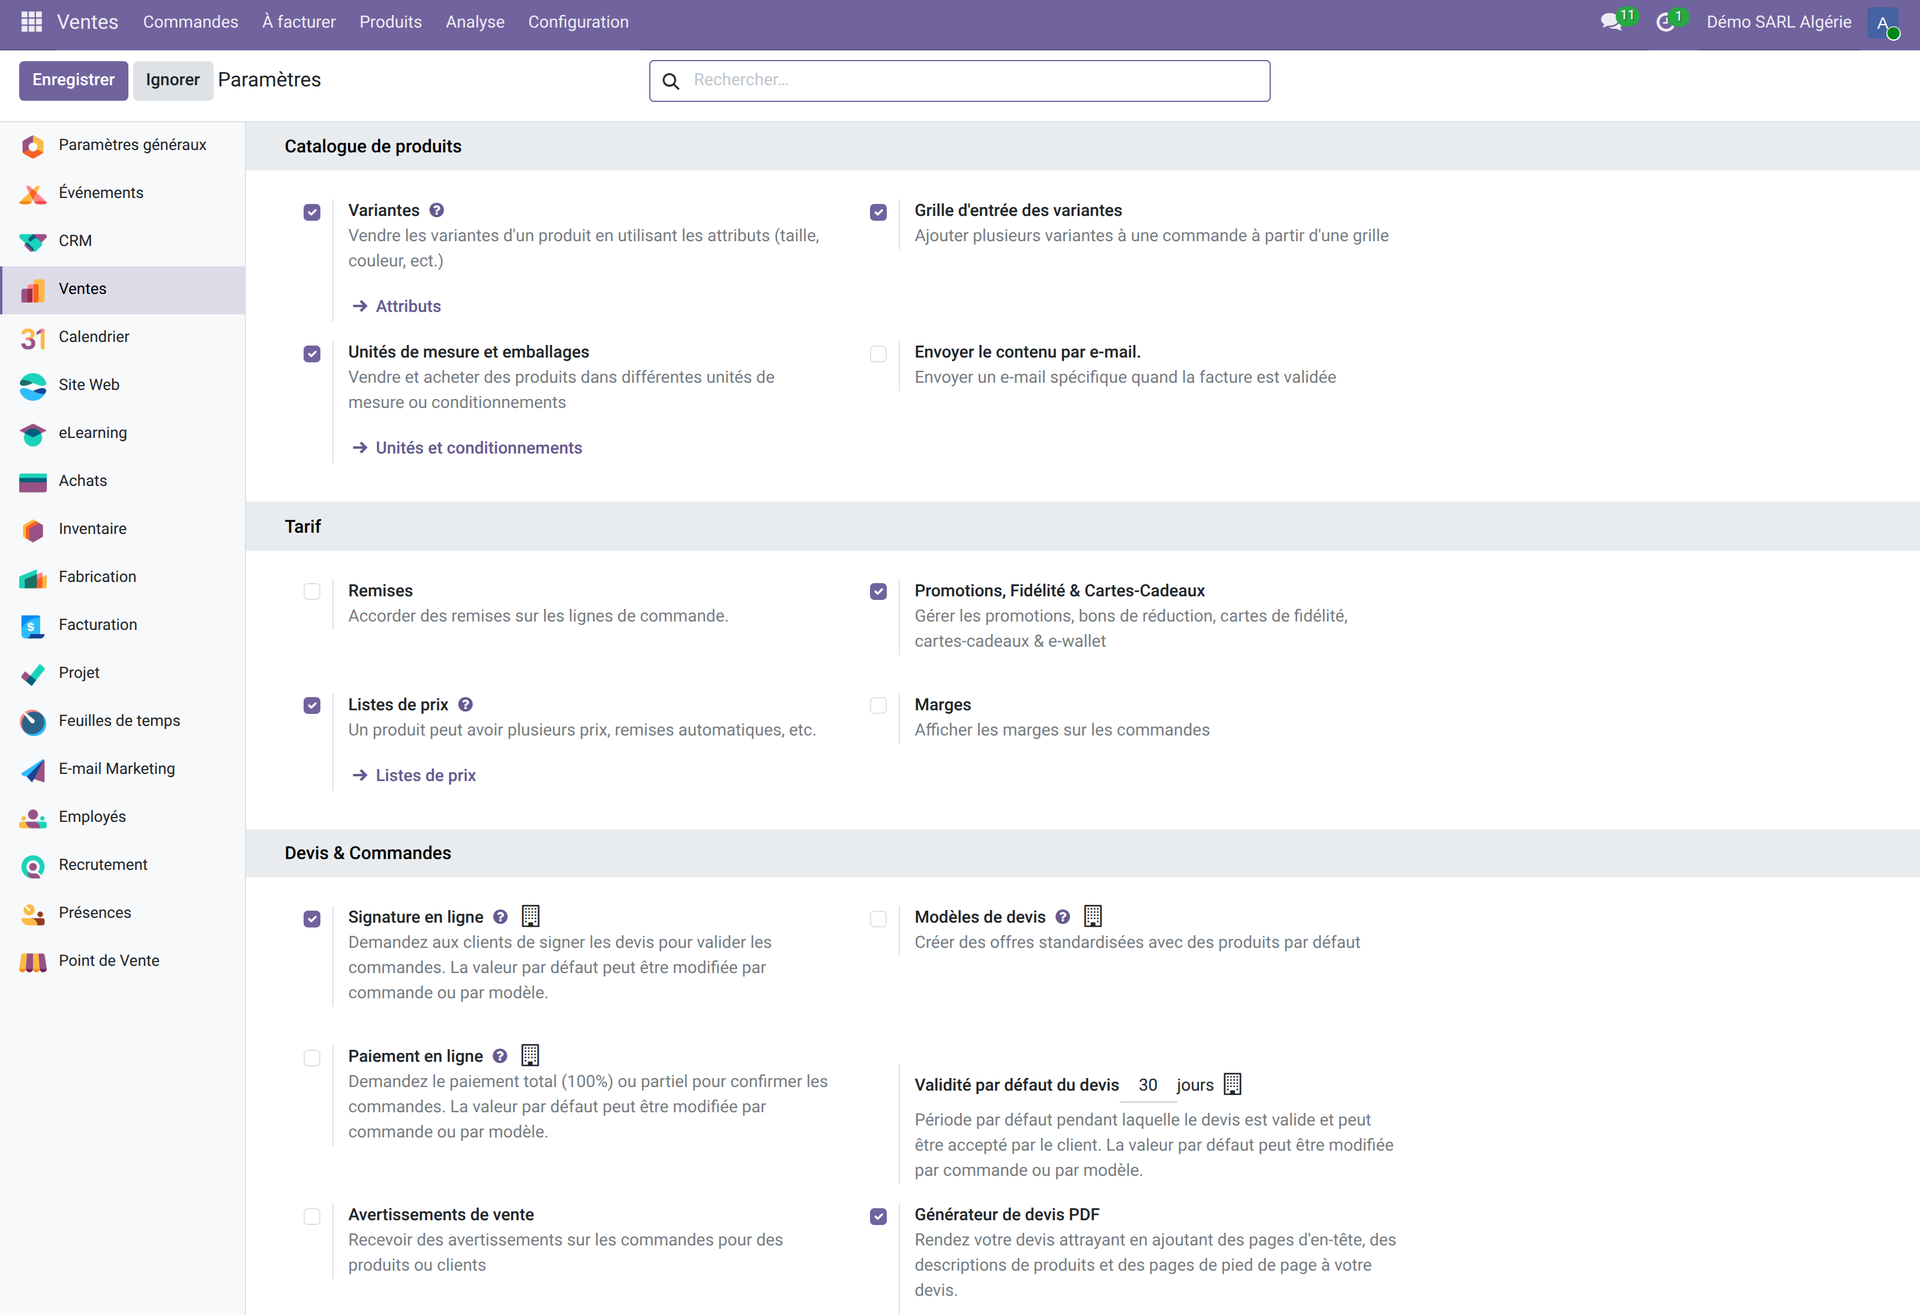Enable Modèles de devis checkbox
Viewport: 1920px width, 1315px height.
pos(878,919)
